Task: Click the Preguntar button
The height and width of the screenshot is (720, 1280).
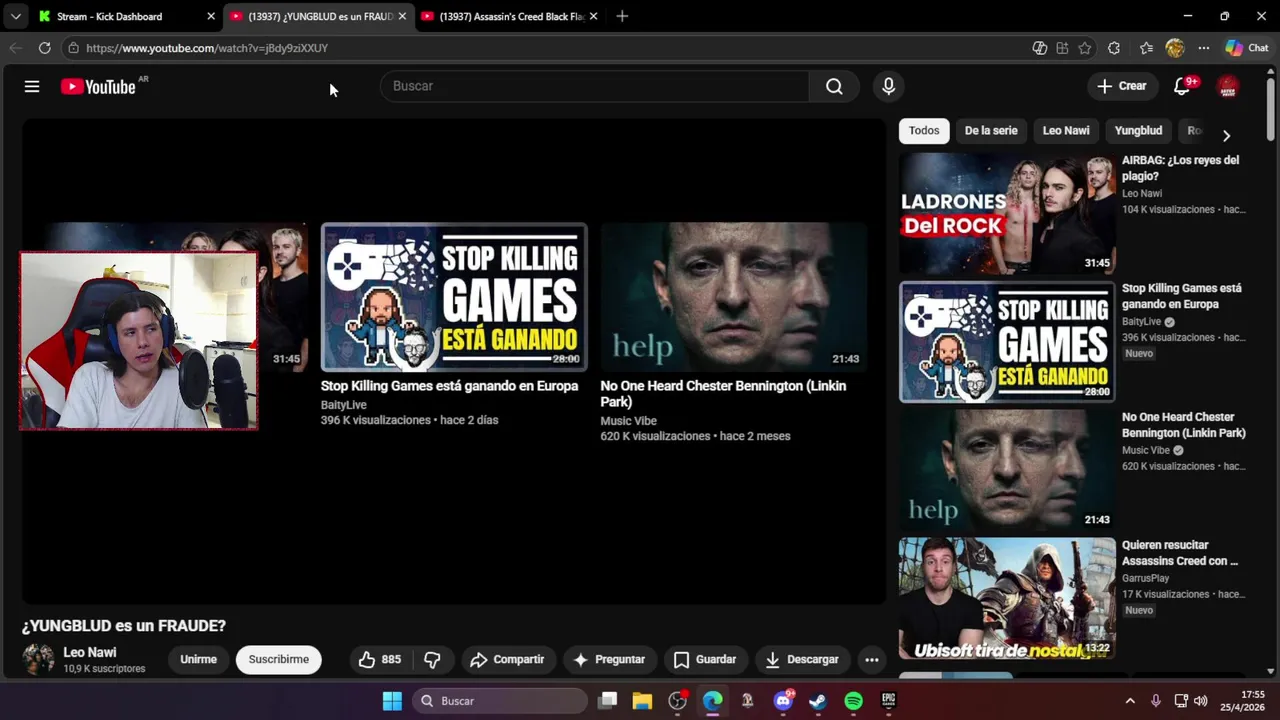Action: tap(609, 659)
